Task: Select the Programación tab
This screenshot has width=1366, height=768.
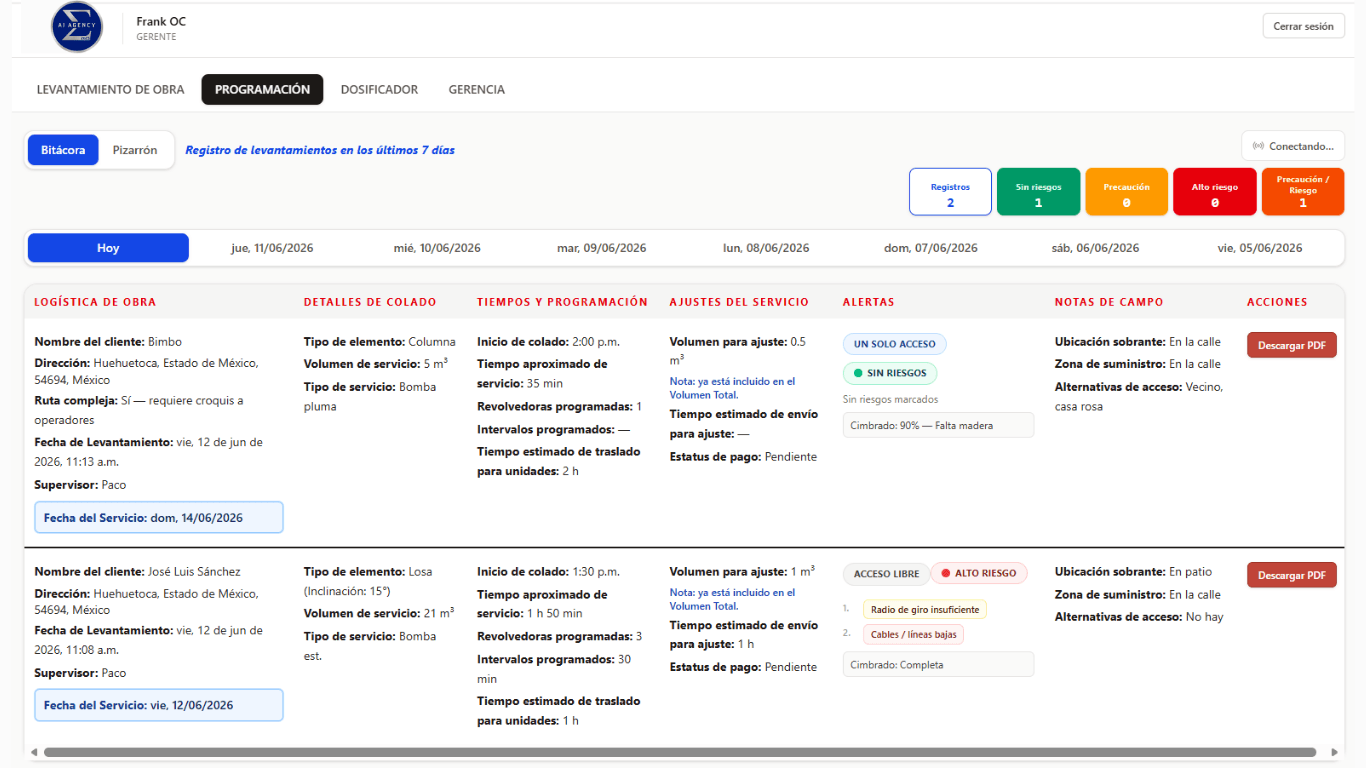Action: (262, 89)
